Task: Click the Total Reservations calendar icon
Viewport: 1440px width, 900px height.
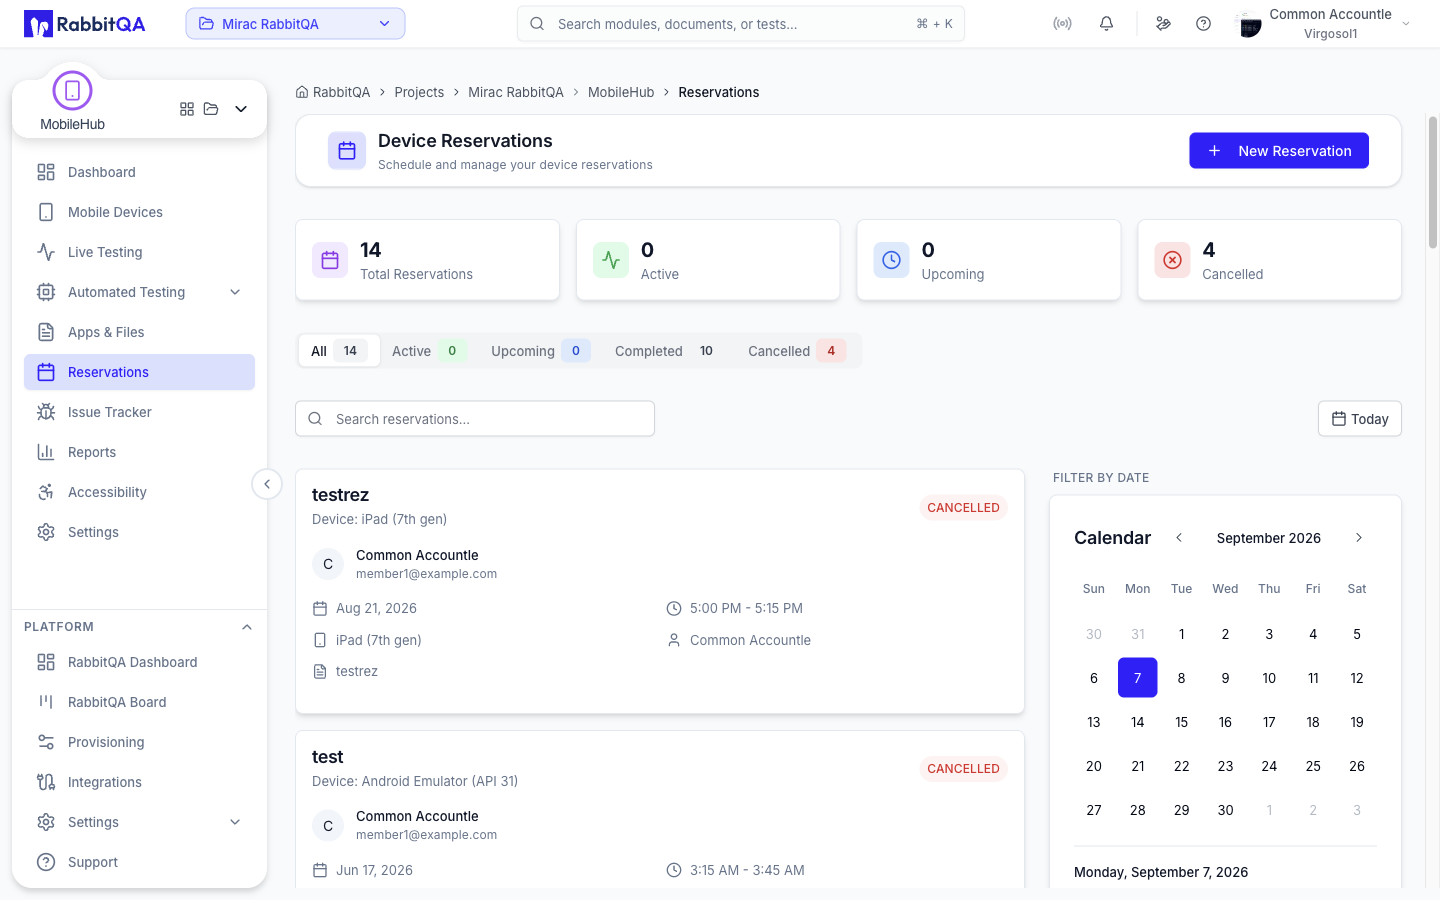Action: point(330,260)
